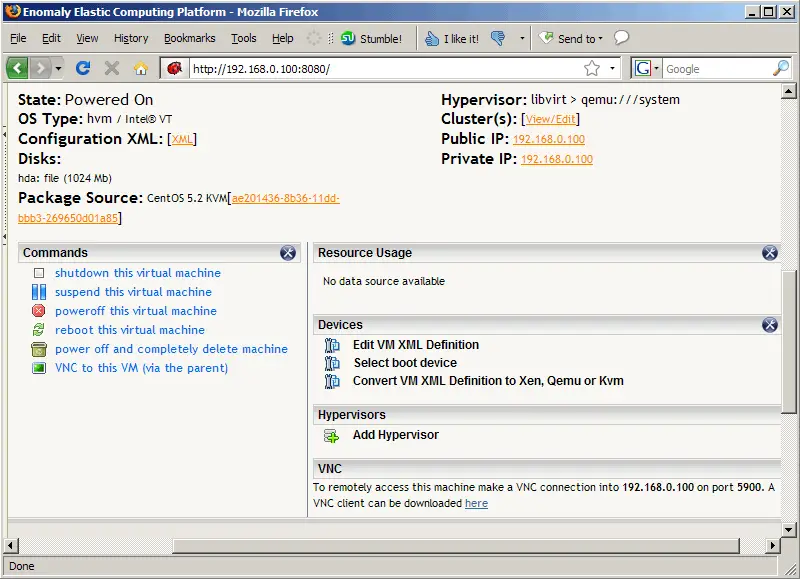800x579 pixels.
Task: Close the Devices panel
Action: (x=769, y=324)
